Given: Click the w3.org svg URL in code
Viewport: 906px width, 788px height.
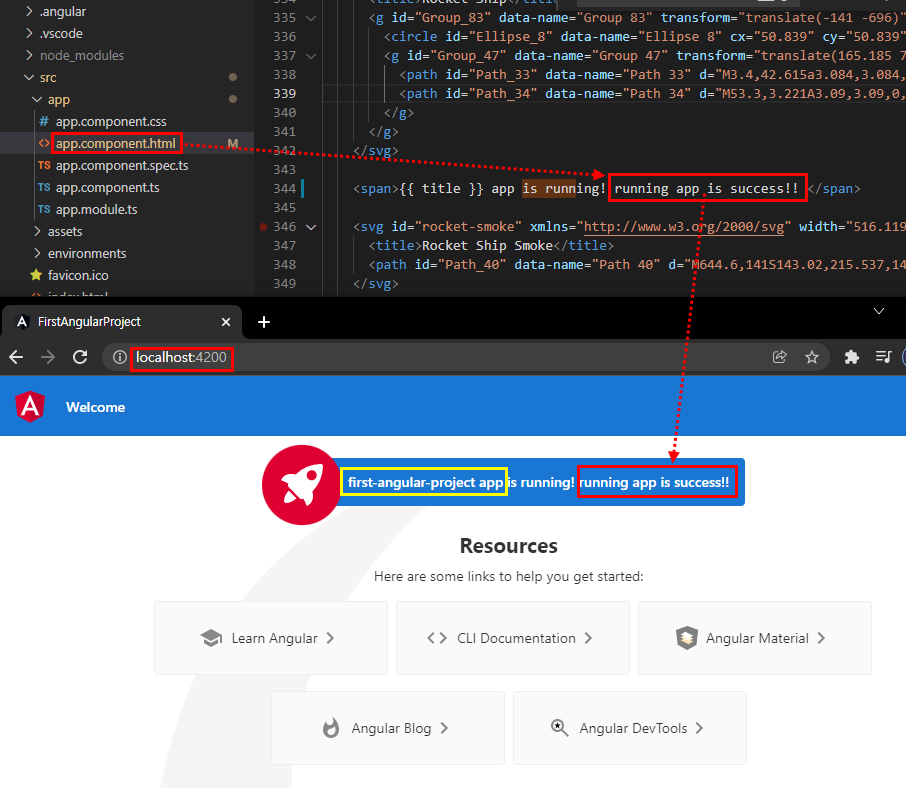Looking at the screenshot, I should (x=684, y=226).
